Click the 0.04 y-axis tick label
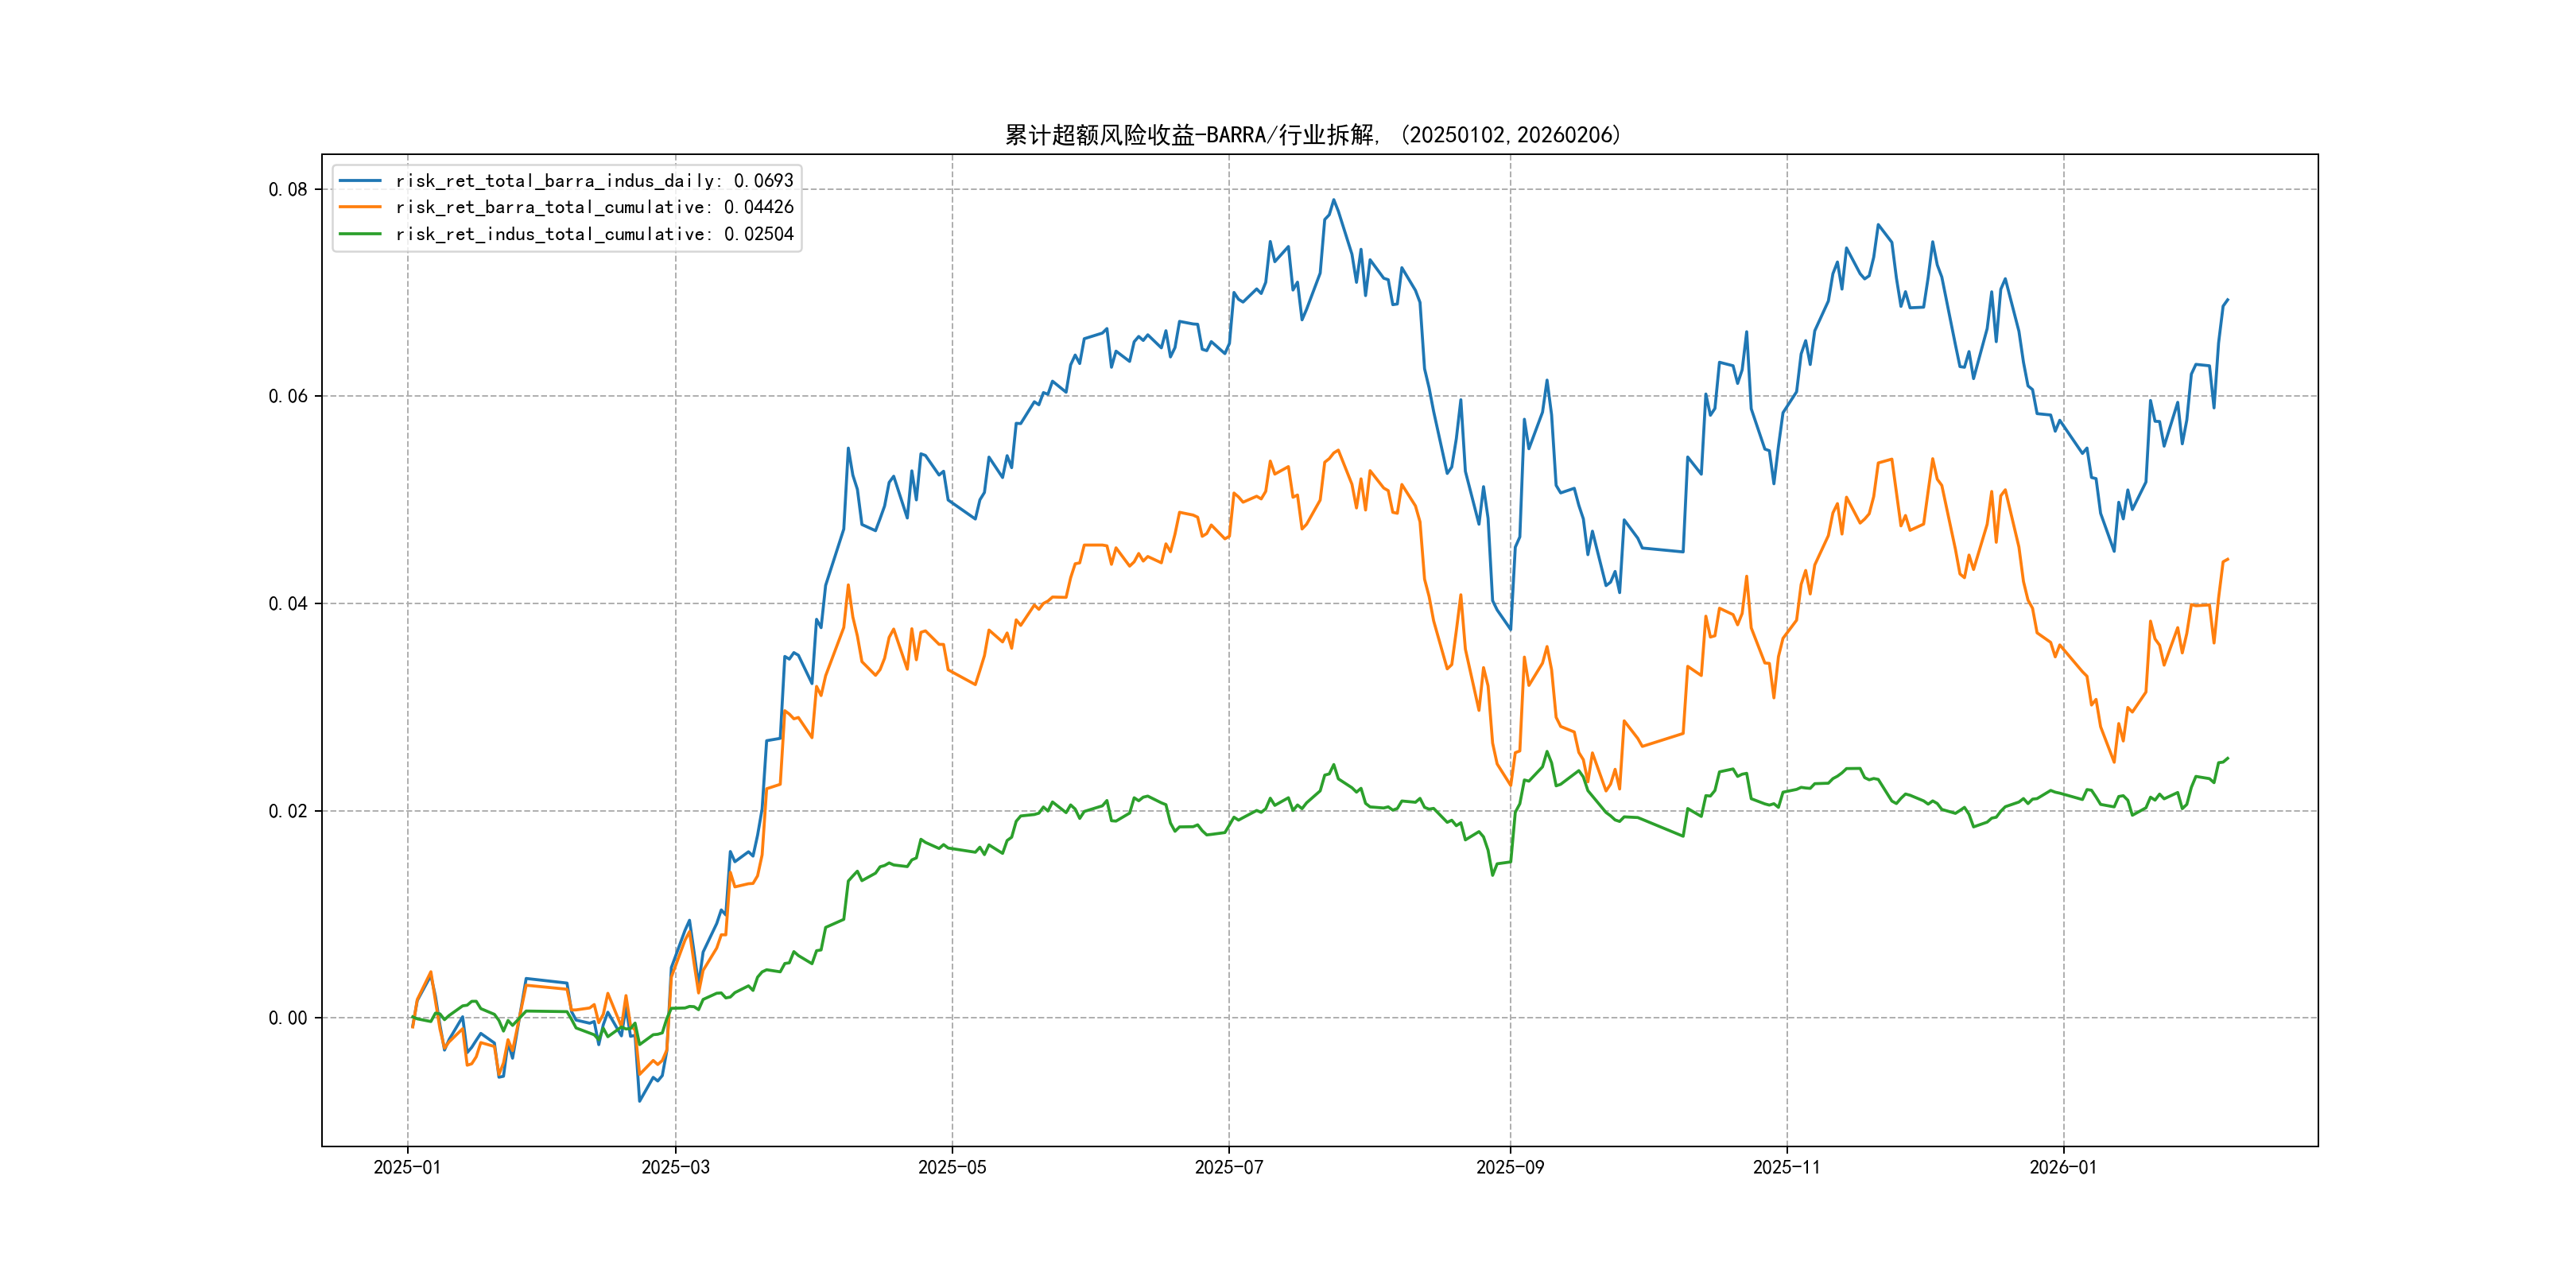The width and height of the screenshot is (2576, 1288). tap(288, 603)
